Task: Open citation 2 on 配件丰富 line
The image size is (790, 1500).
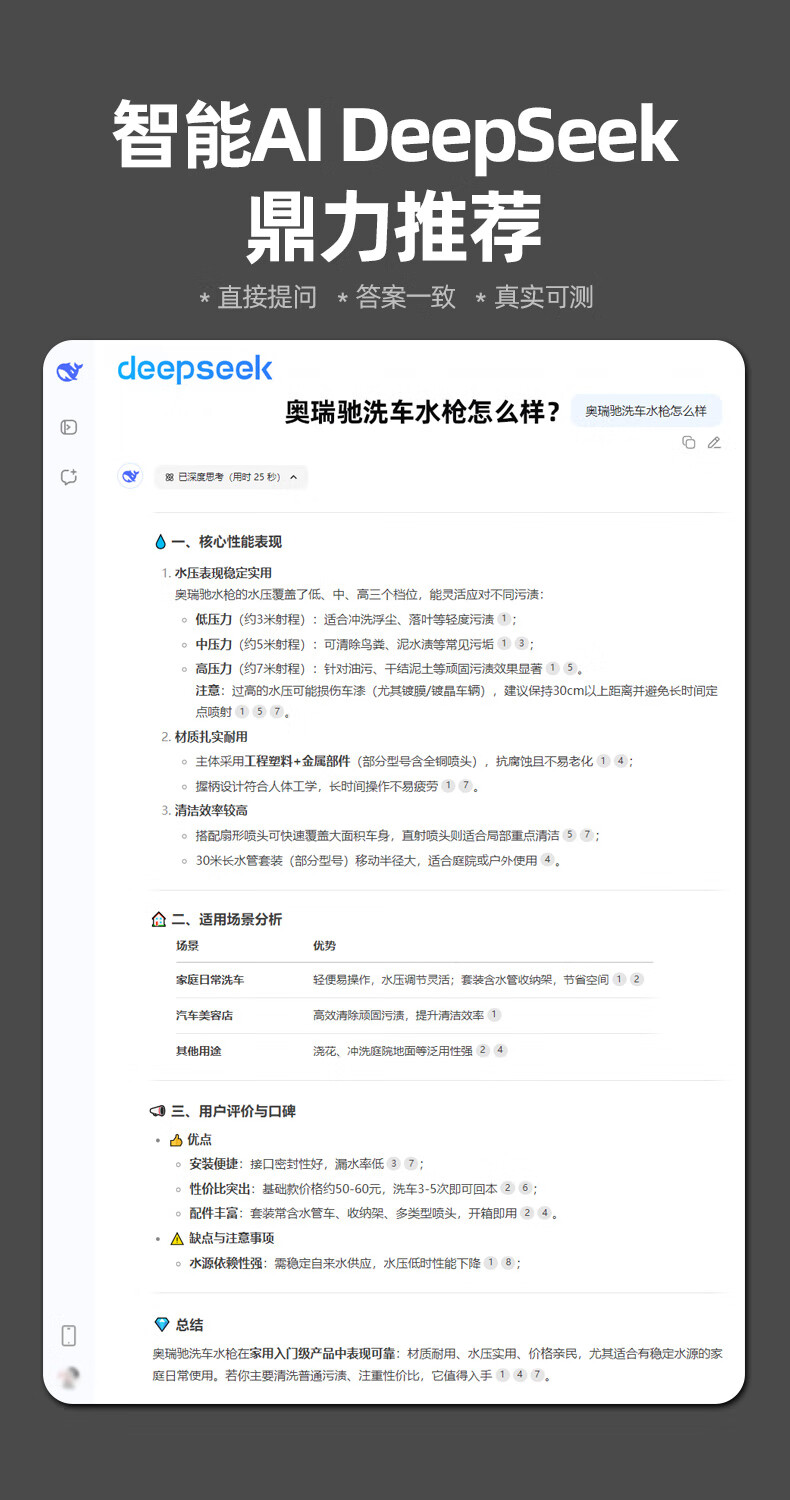Action: [527, 1213]
